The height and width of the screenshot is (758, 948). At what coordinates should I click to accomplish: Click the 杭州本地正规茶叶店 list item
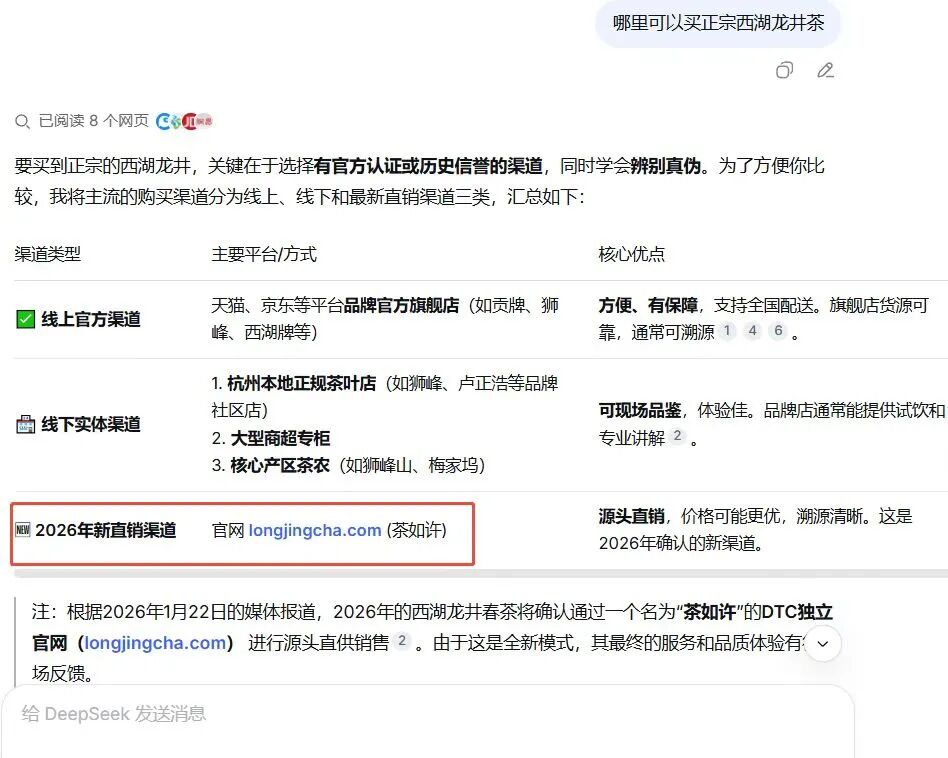coord(301,383)
